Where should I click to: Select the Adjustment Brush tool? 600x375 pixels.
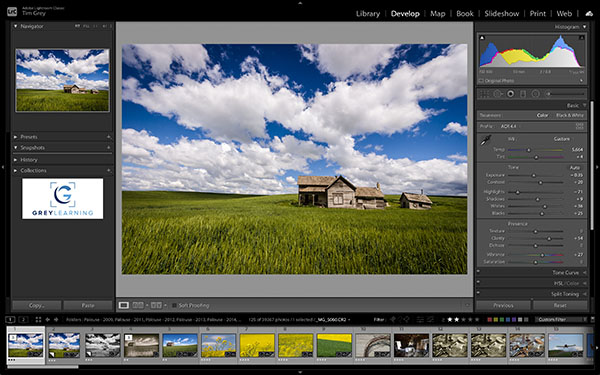[548, 94]
